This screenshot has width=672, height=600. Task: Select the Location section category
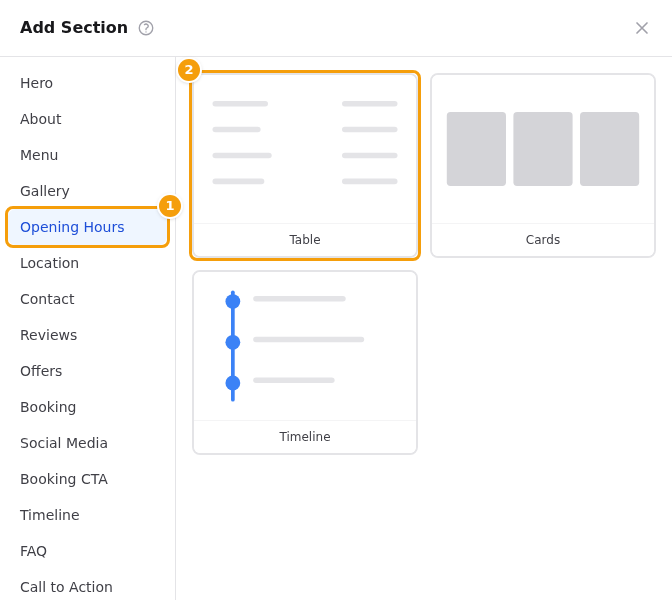[87, 263]
